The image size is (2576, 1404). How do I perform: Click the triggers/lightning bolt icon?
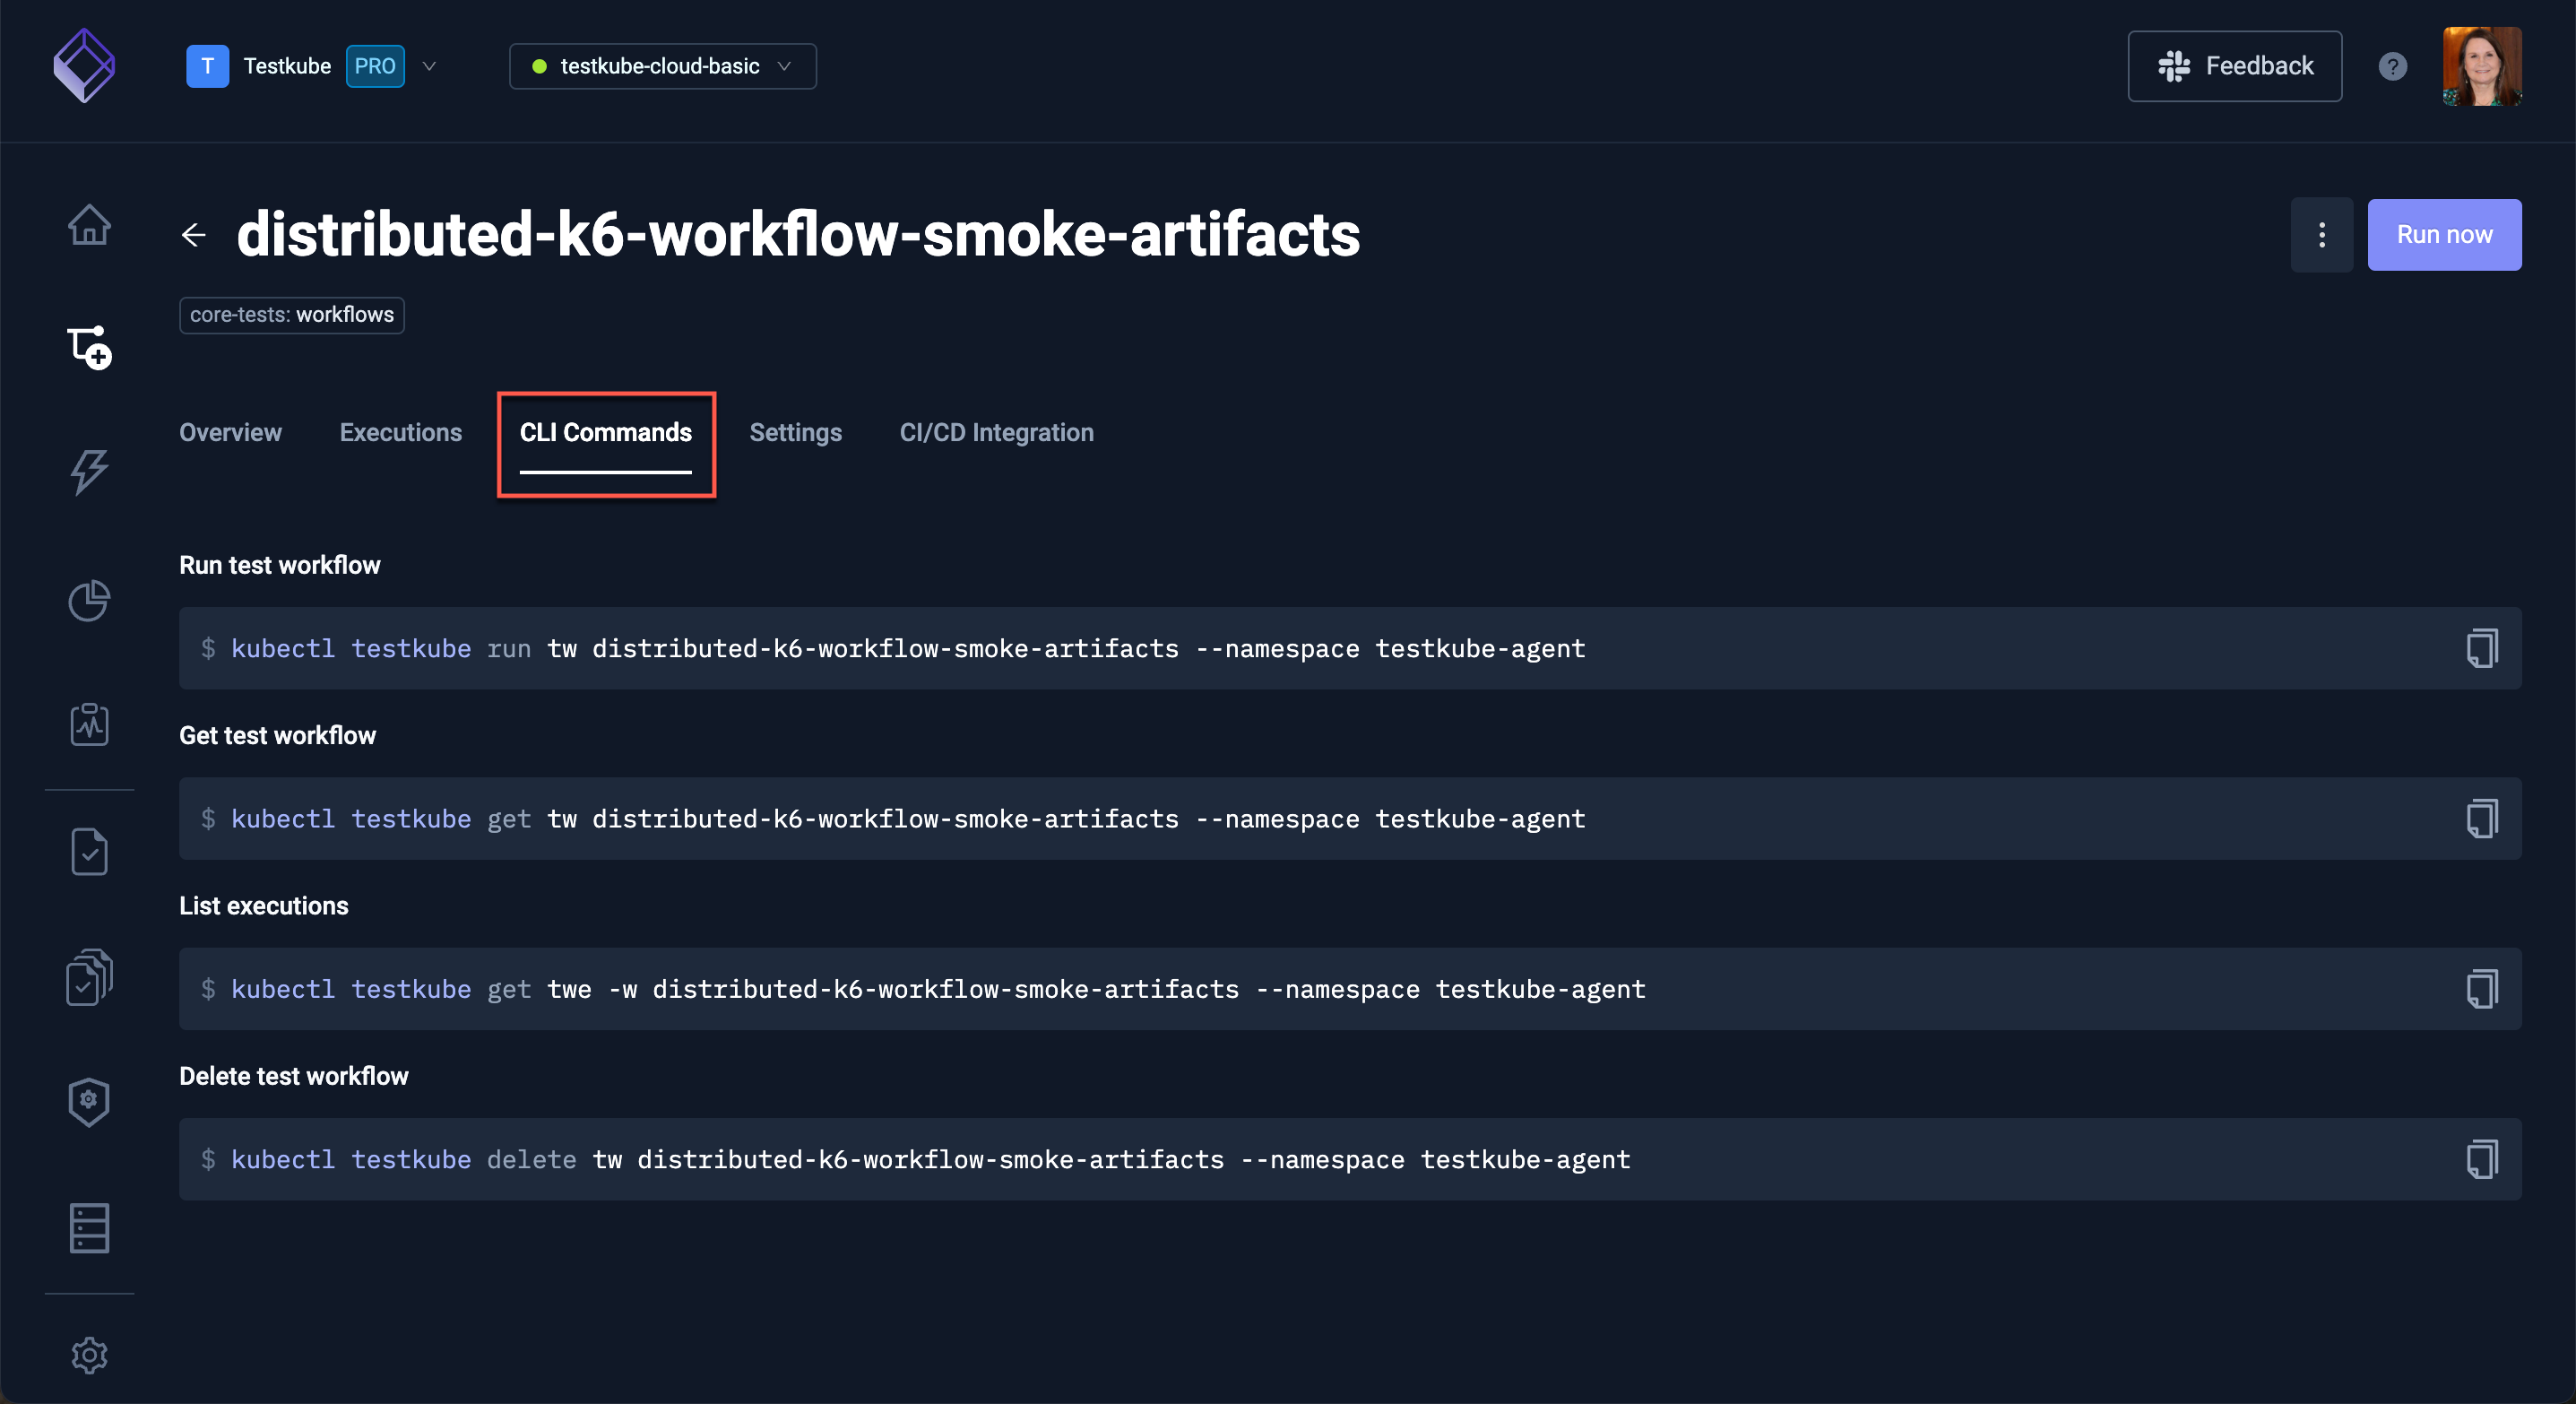[x=88, y=469]
